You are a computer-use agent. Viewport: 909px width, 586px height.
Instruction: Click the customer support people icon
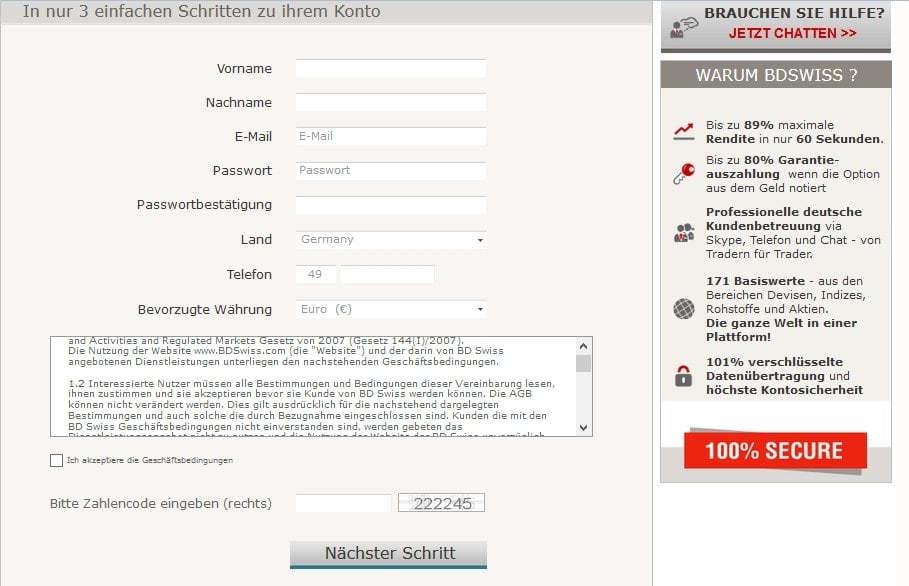click(x=684, y=232)
